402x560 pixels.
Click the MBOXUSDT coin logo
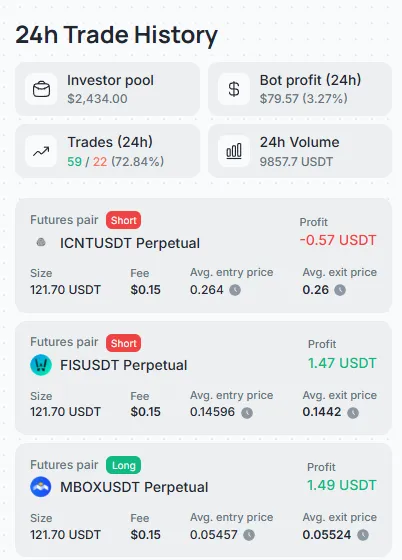pyautogui.click(x=41, y=487)
